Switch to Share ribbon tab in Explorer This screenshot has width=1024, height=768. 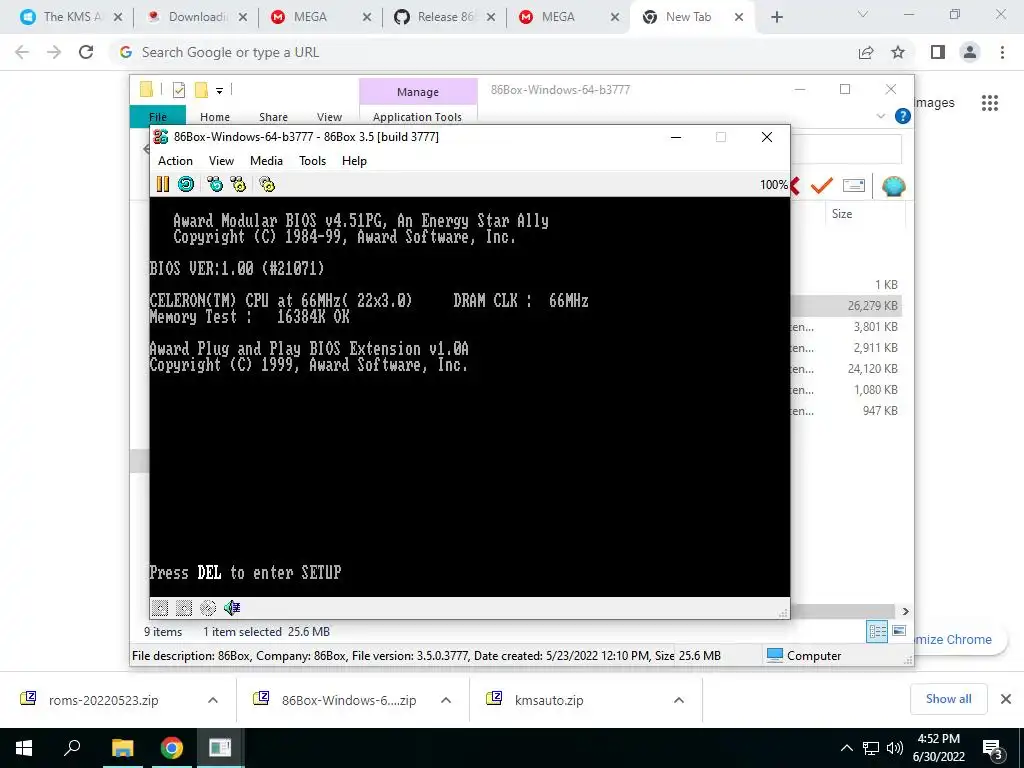coord(273,117)
